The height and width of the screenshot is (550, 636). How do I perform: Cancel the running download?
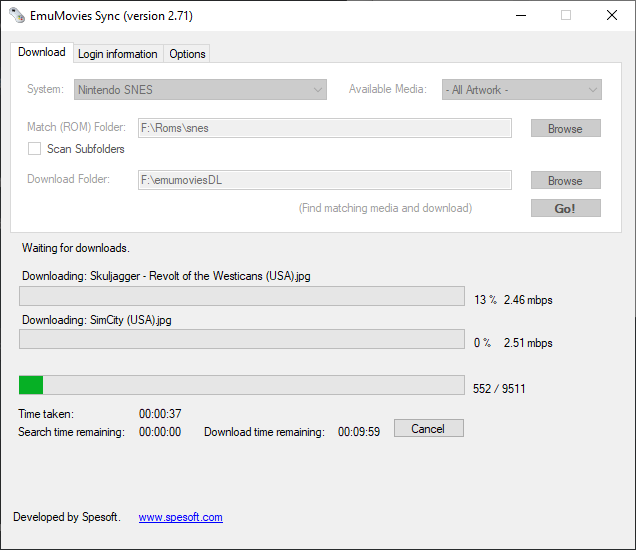click(x=428, y=428)
